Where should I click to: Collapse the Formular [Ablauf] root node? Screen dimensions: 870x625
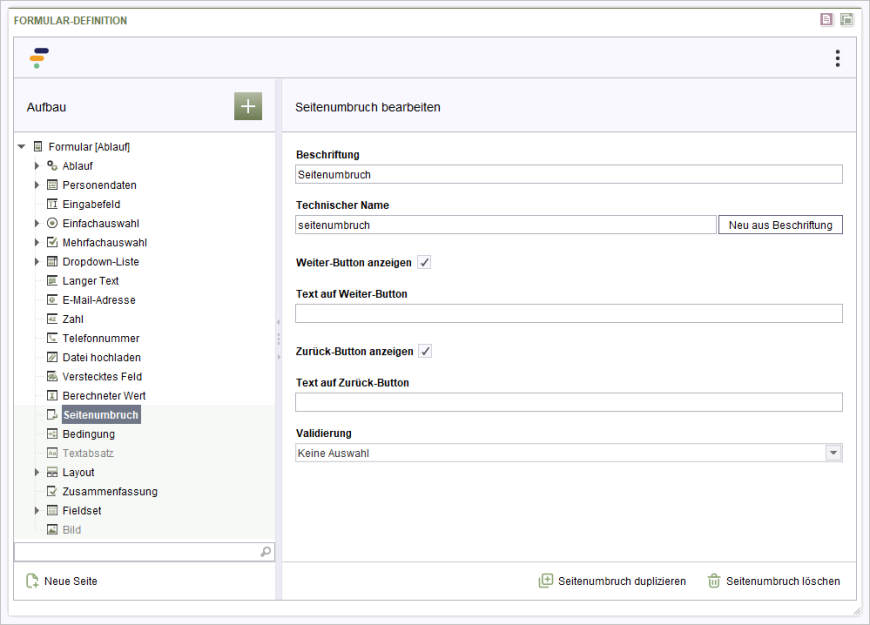click(22, 147)
